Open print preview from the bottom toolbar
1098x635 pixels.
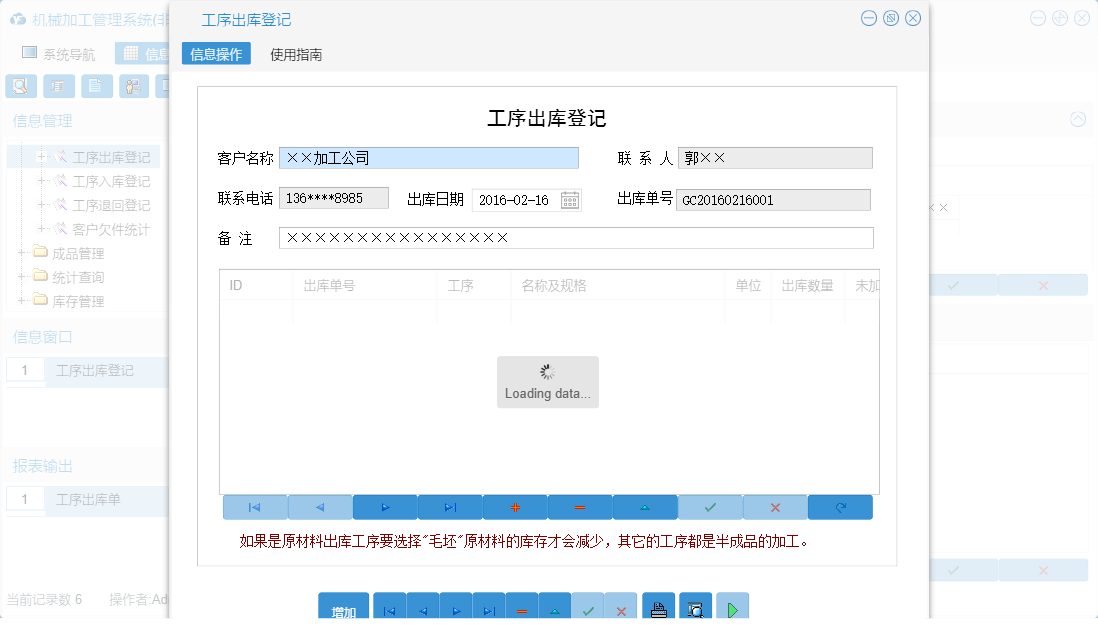click(x=696, y=606)
